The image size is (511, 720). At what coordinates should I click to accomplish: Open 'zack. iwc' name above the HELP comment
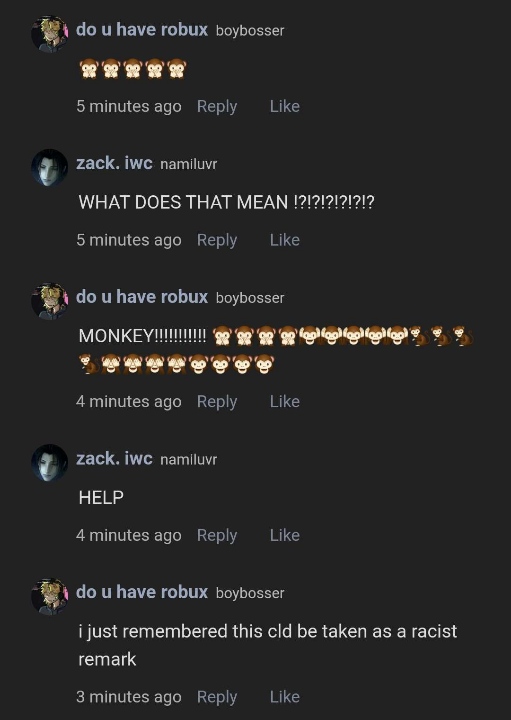pyautogui.click(x=114, y=458)
